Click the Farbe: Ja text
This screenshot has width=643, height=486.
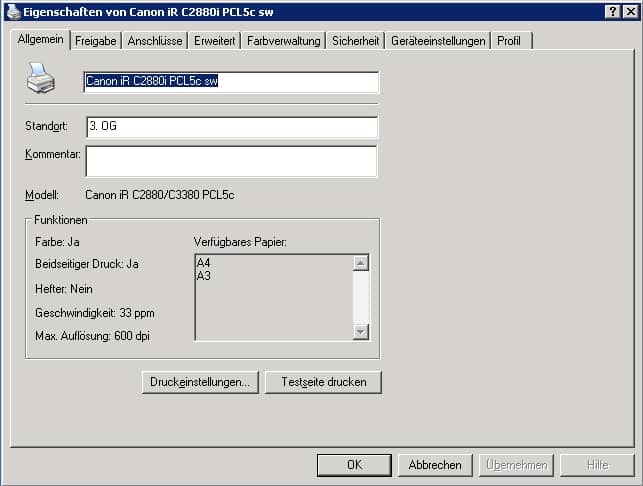pos(57,242)
